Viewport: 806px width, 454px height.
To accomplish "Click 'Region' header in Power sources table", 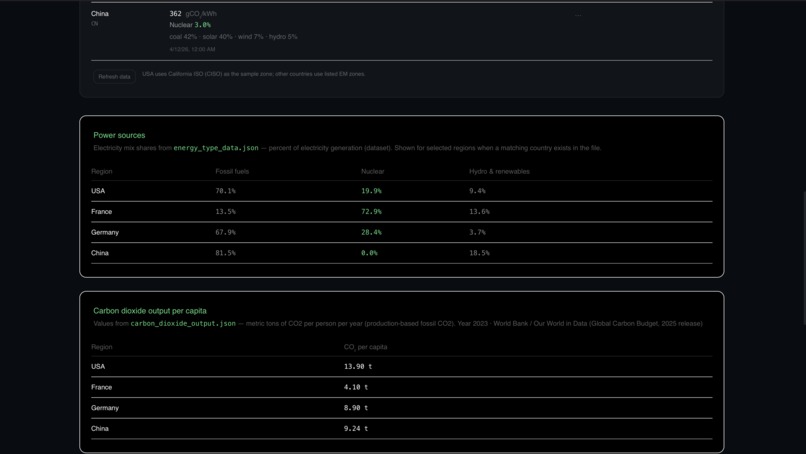I will 102,172.
